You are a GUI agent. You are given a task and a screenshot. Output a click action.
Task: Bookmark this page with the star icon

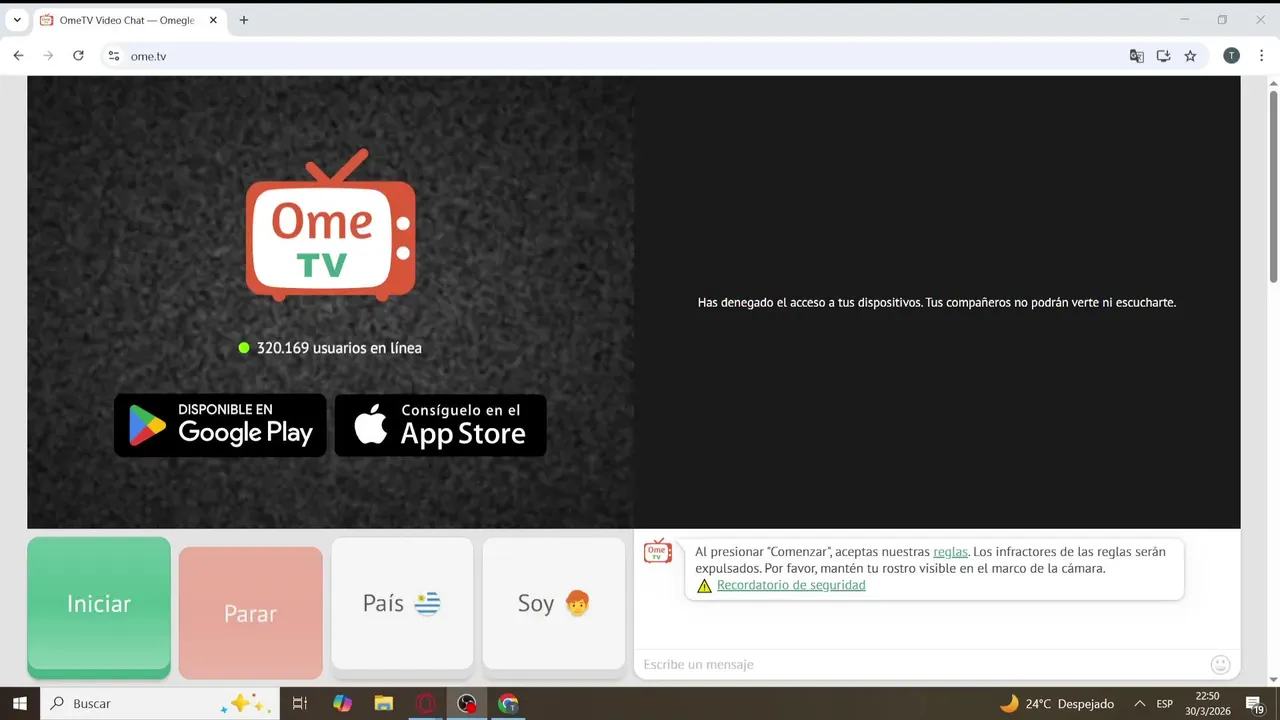(1190, 56)
